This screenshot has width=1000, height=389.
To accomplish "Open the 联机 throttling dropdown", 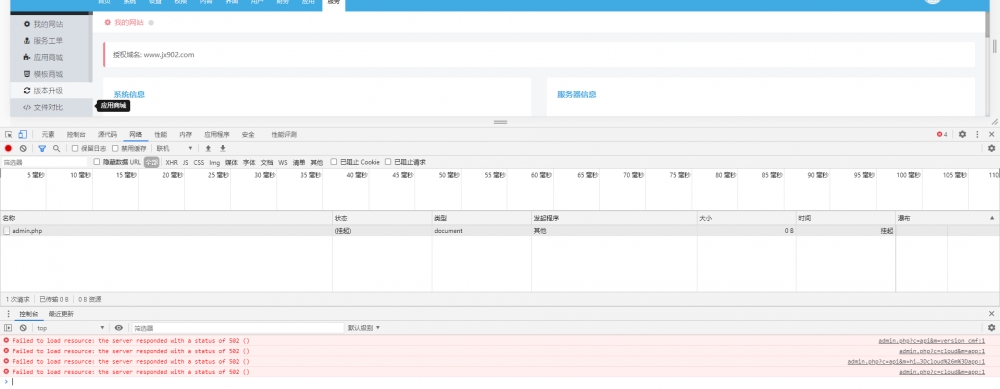I will [175, 148].
